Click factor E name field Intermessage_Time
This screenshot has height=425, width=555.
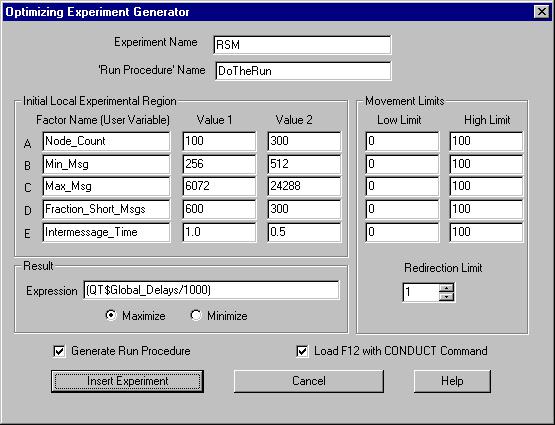pos(106,232)
